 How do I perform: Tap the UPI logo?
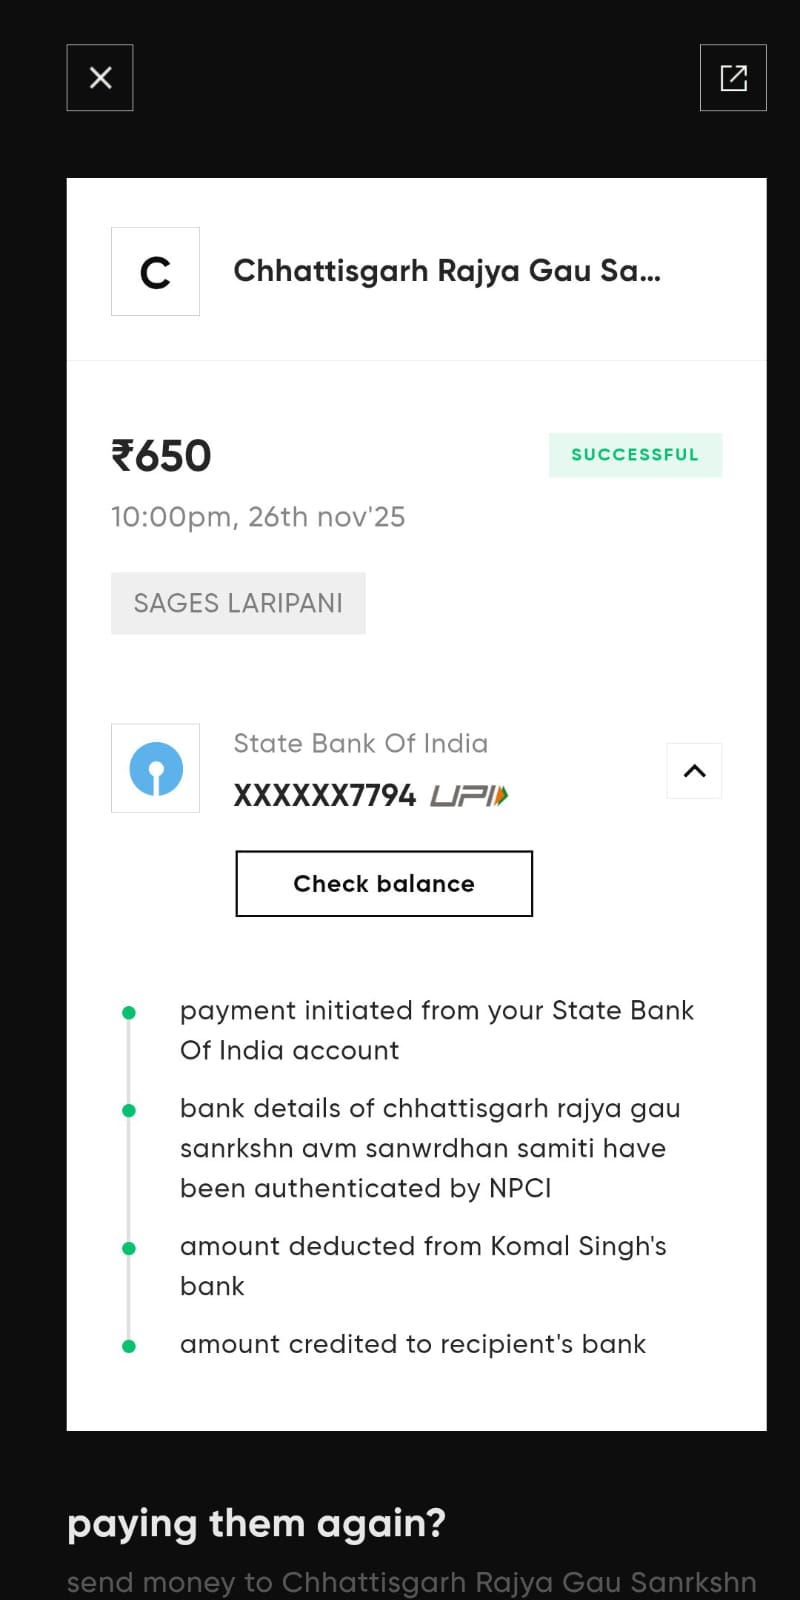pyautogui.click(x=469, y=796)
